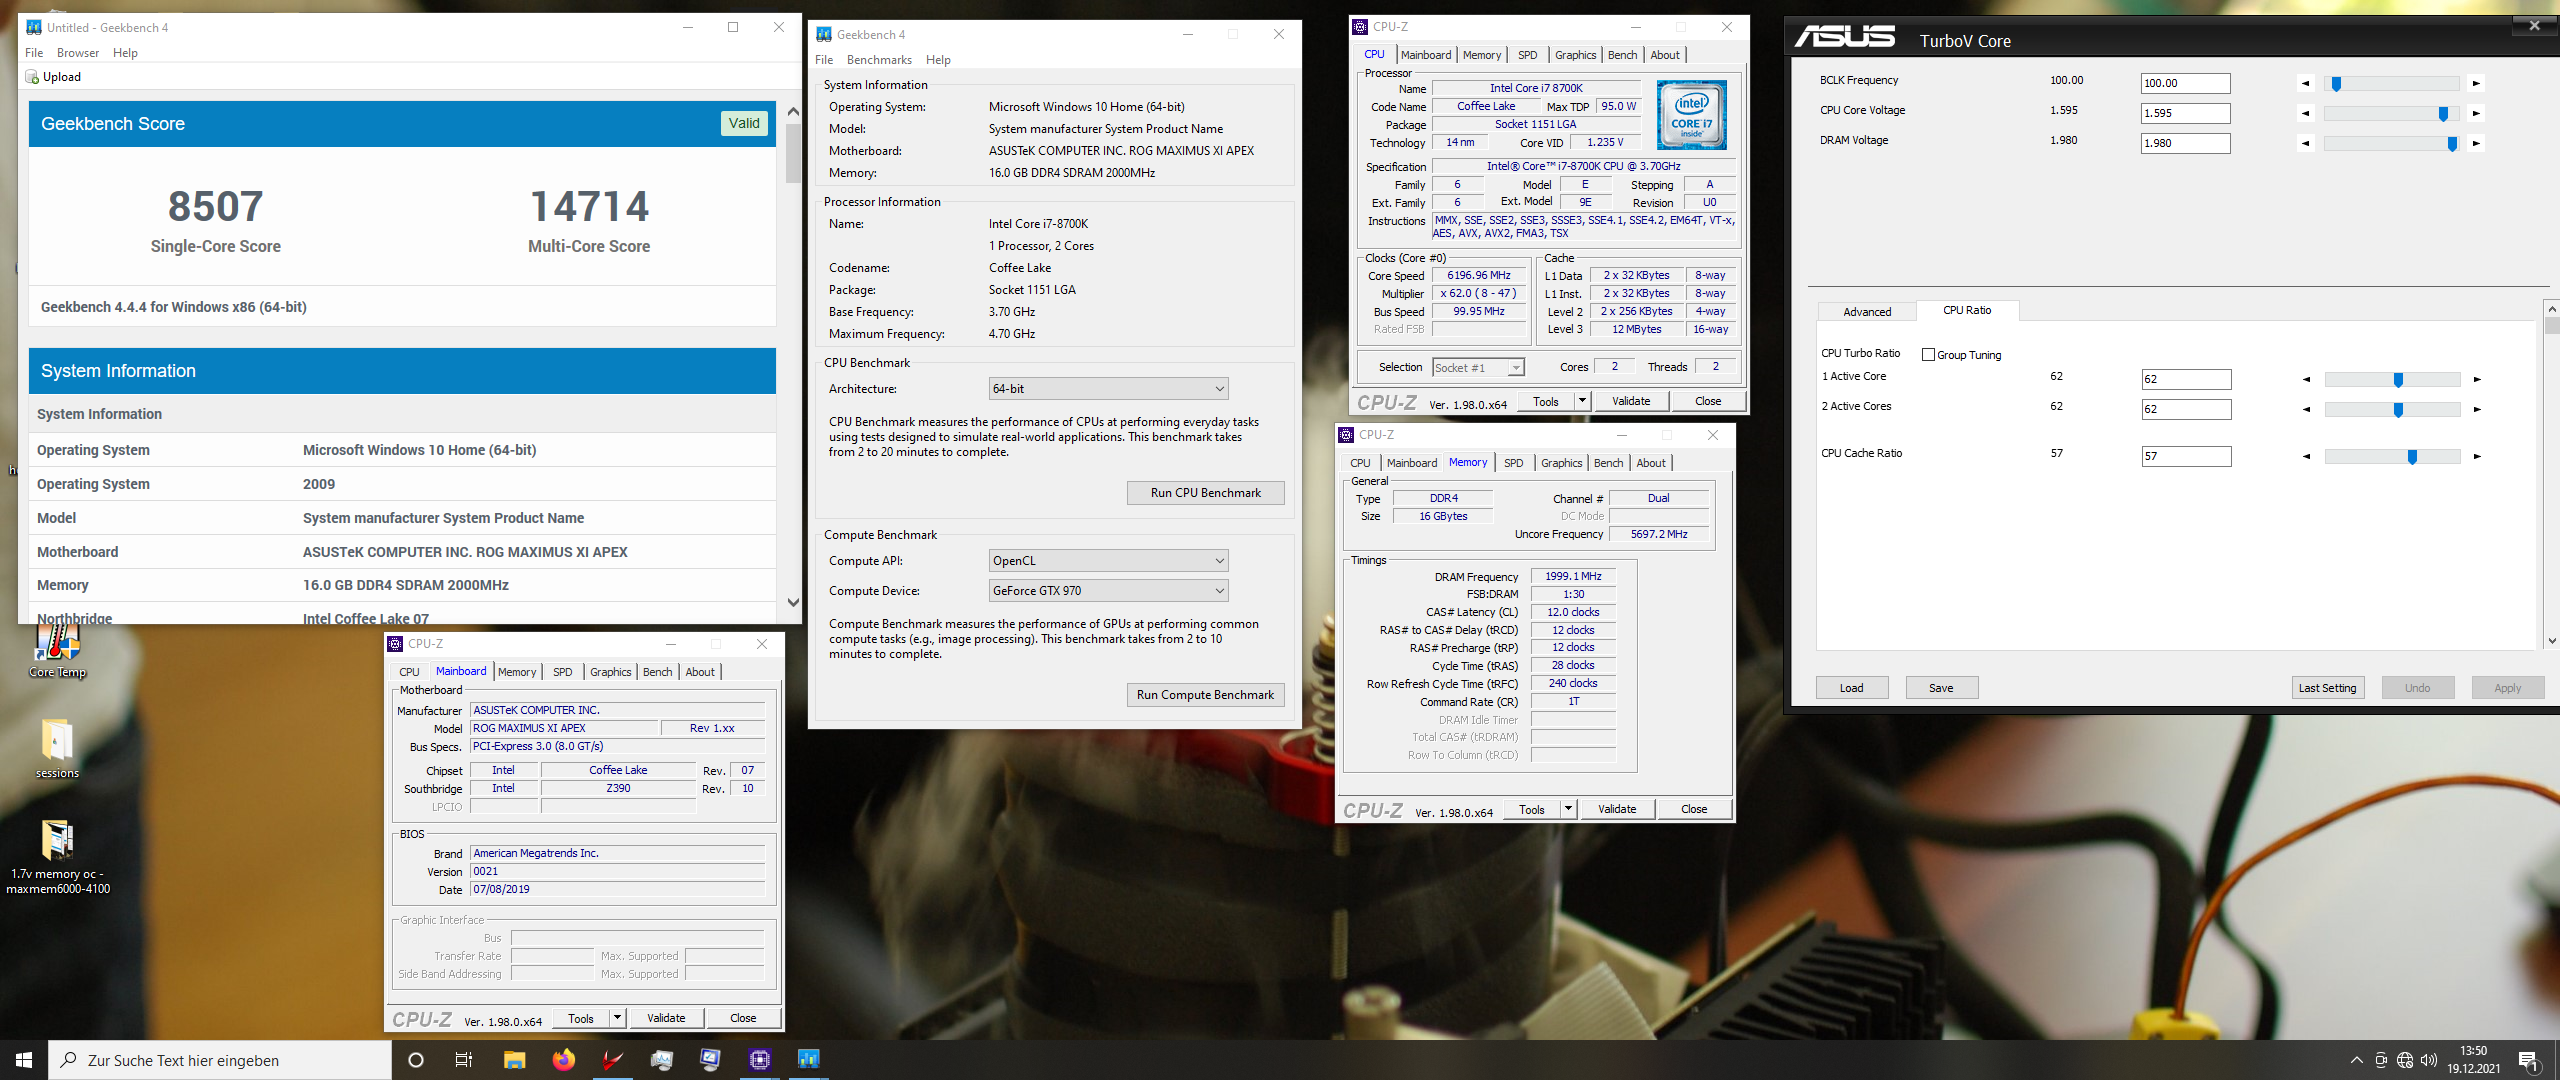This screenshot has height=1080, width=2560.
Task: Switch to the red TurboV taskbar icon
Action: [x=612, y=1060]
